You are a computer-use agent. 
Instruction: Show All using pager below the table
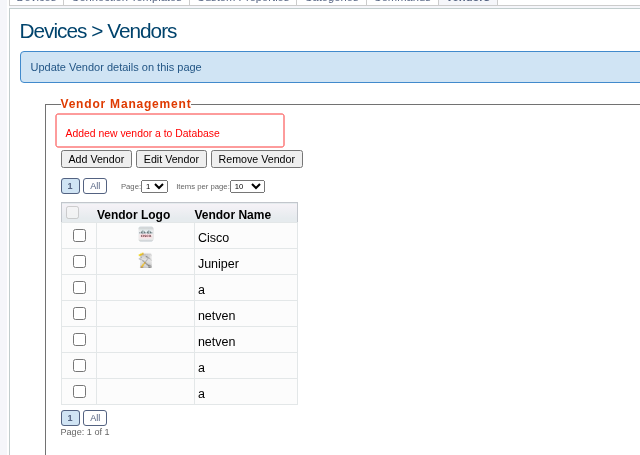(x=95, y=418)
